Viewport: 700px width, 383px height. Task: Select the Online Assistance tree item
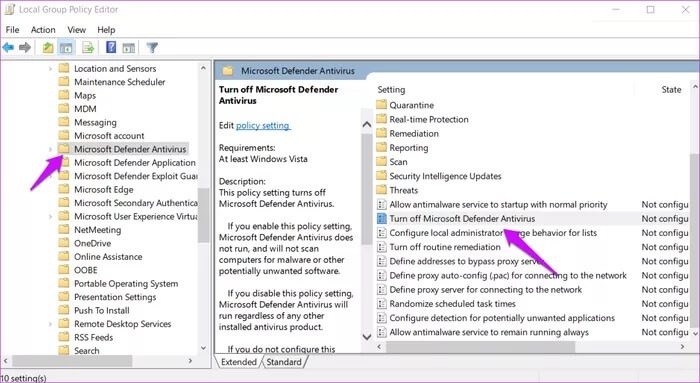(108, 257)
